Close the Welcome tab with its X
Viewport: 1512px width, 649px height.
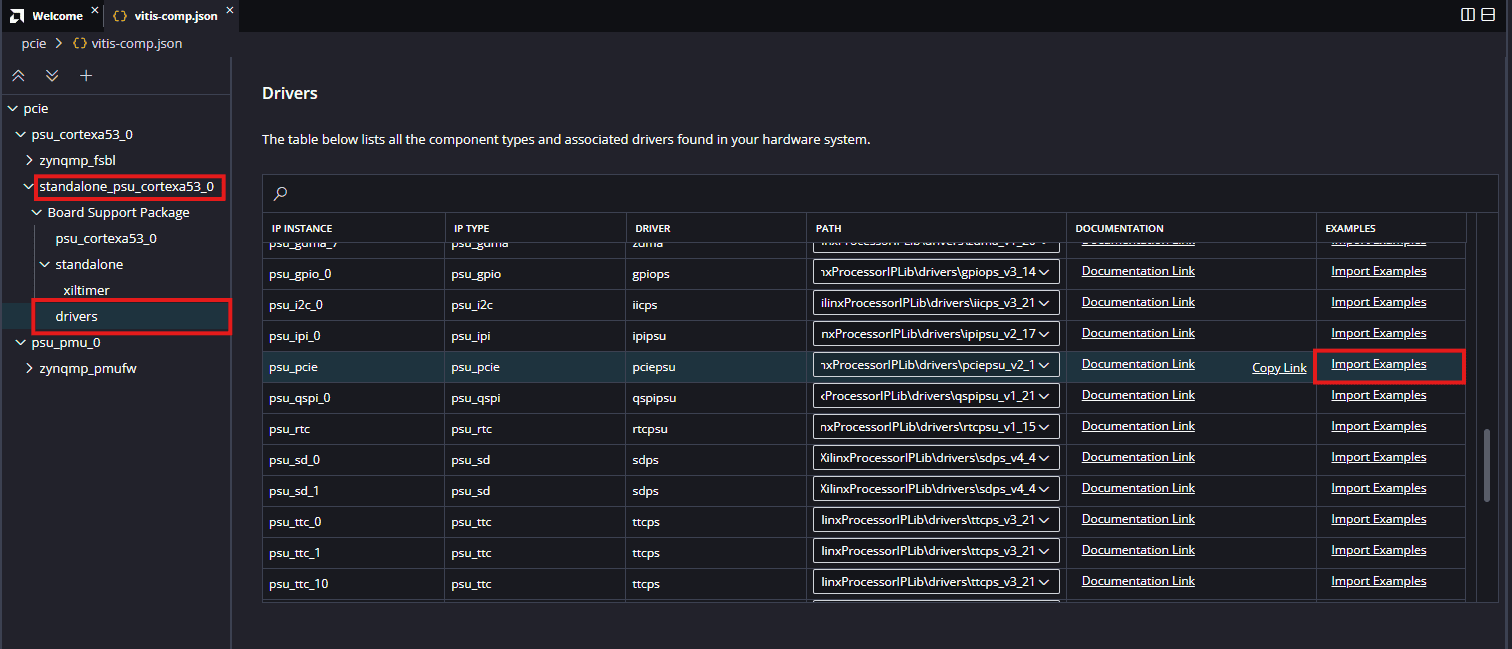(x=95, y=11)
